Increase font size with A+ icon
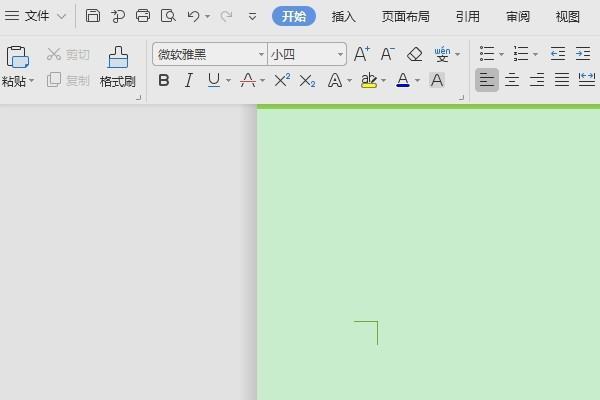The height and width of the screenshot is (400, 600). click(362, 54)
